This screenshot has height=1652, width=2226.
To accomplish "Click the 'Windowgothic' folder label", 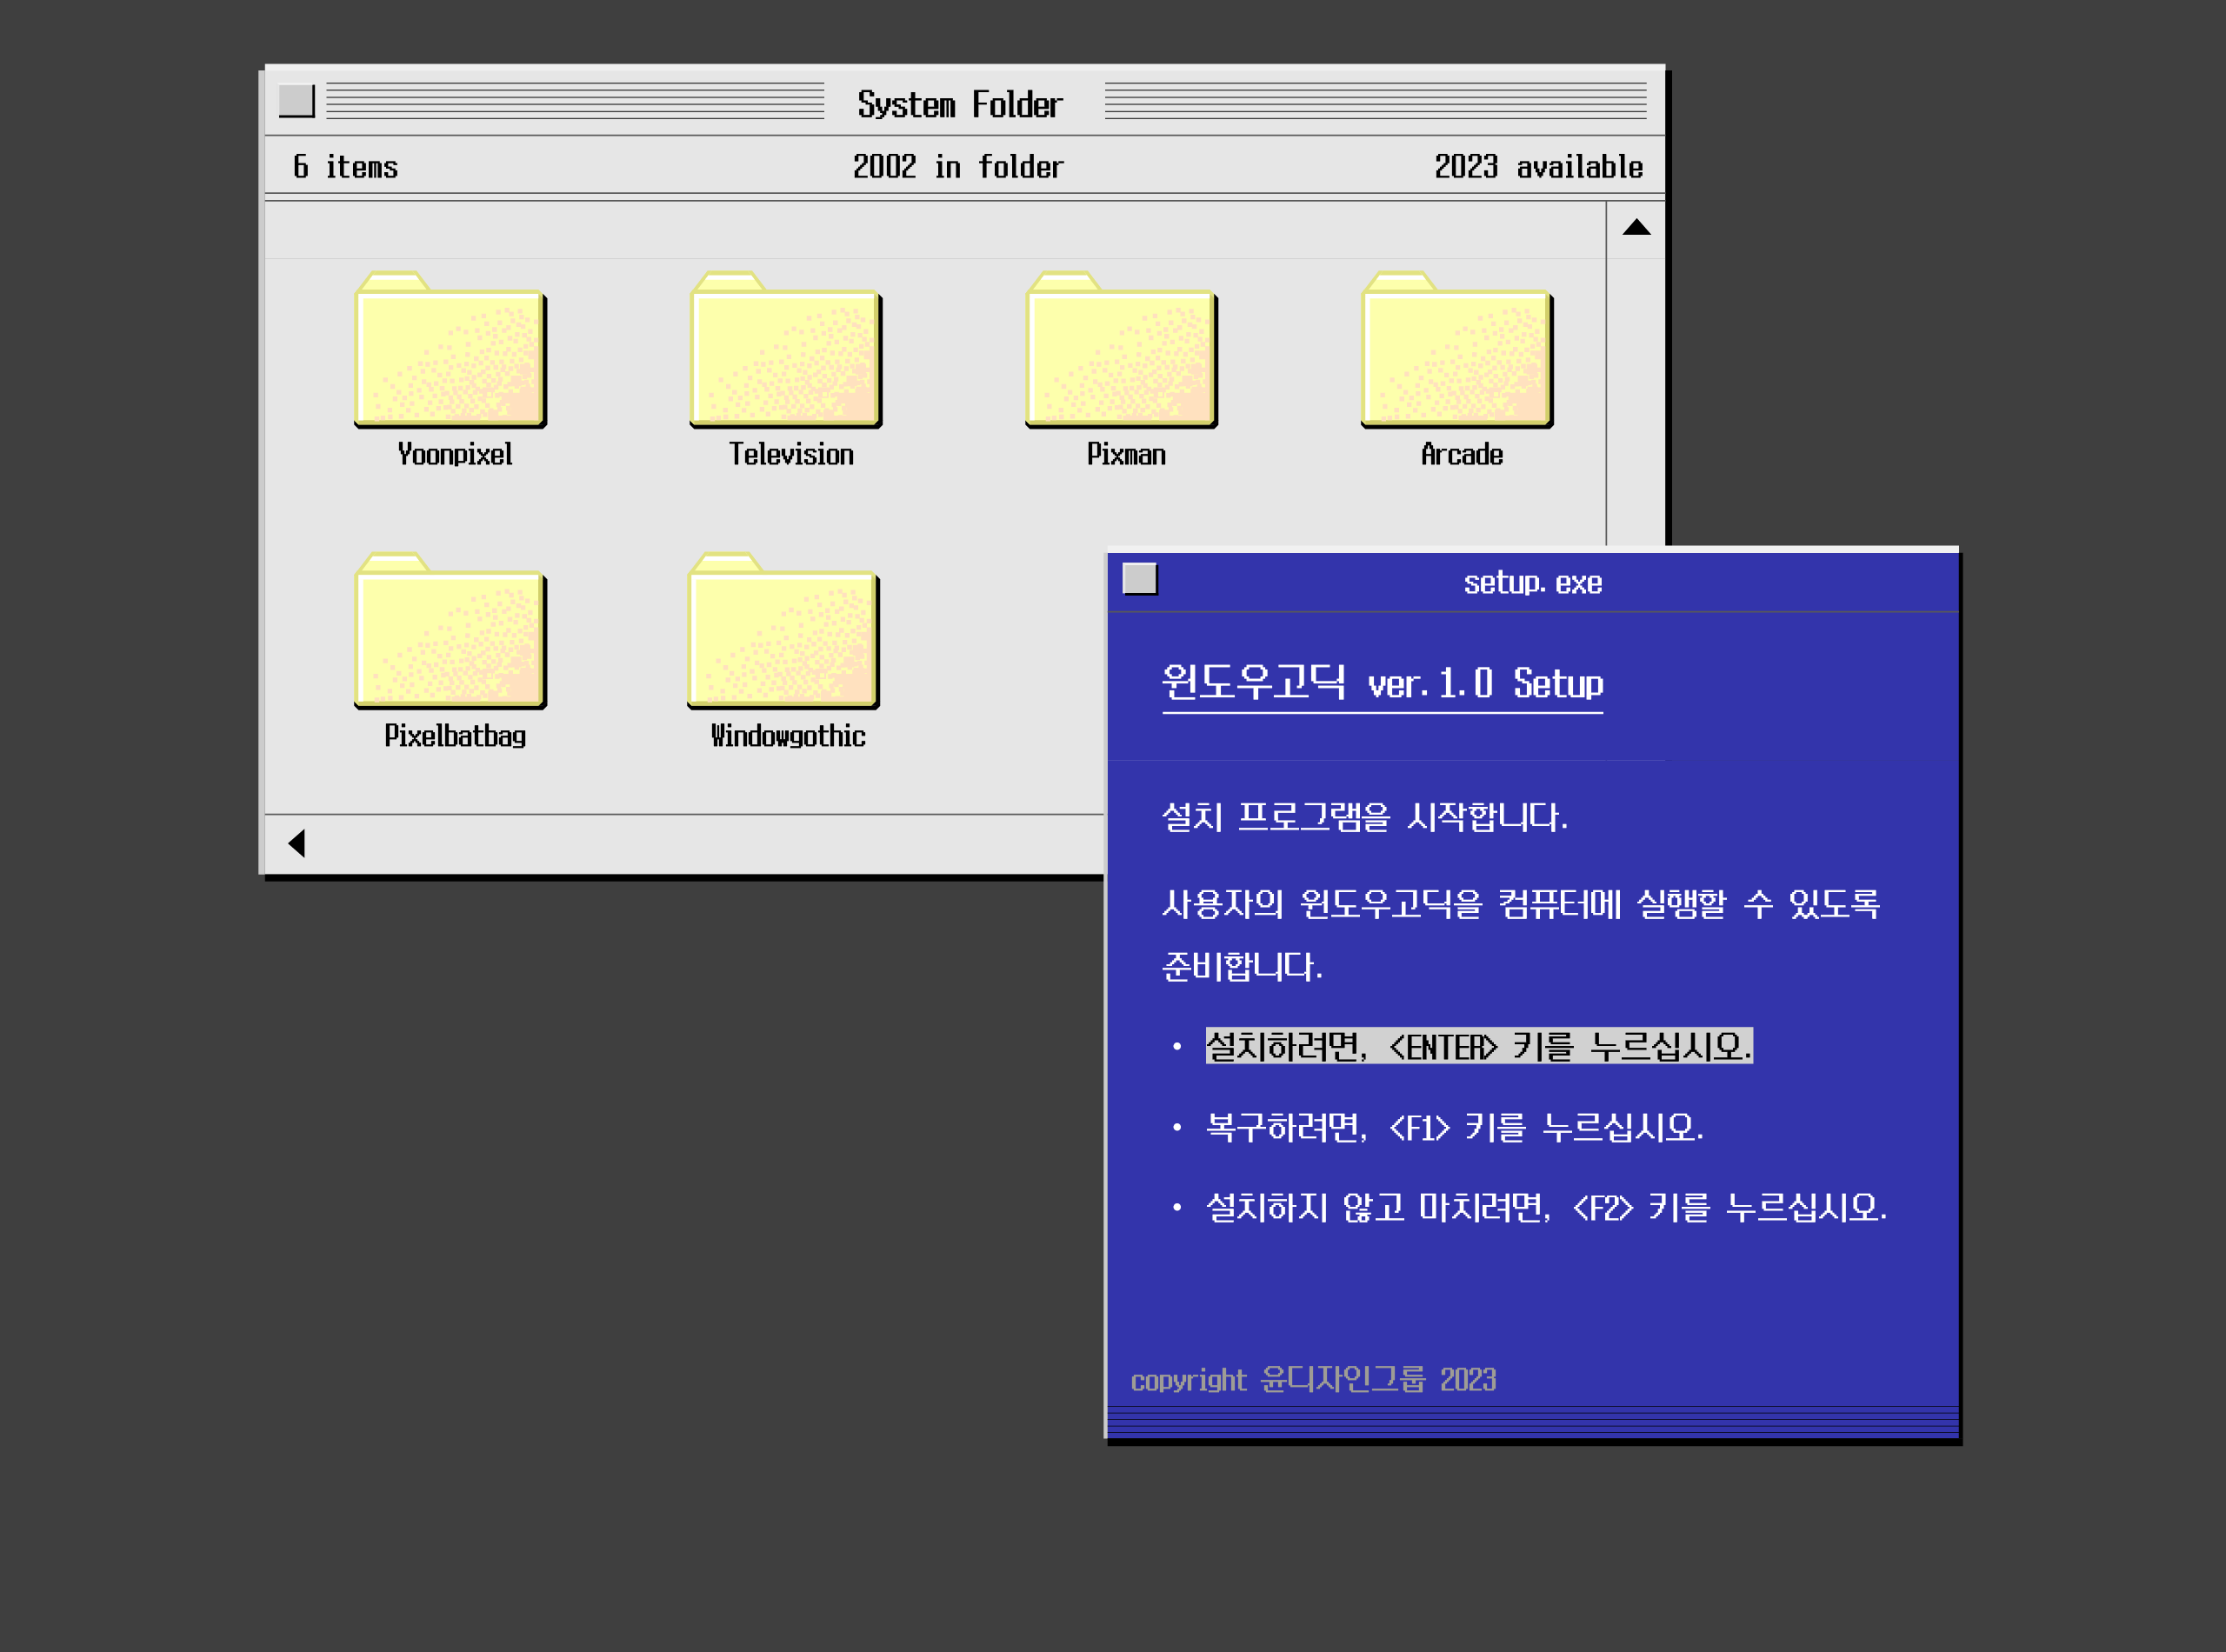I will (x=788, y=736).
